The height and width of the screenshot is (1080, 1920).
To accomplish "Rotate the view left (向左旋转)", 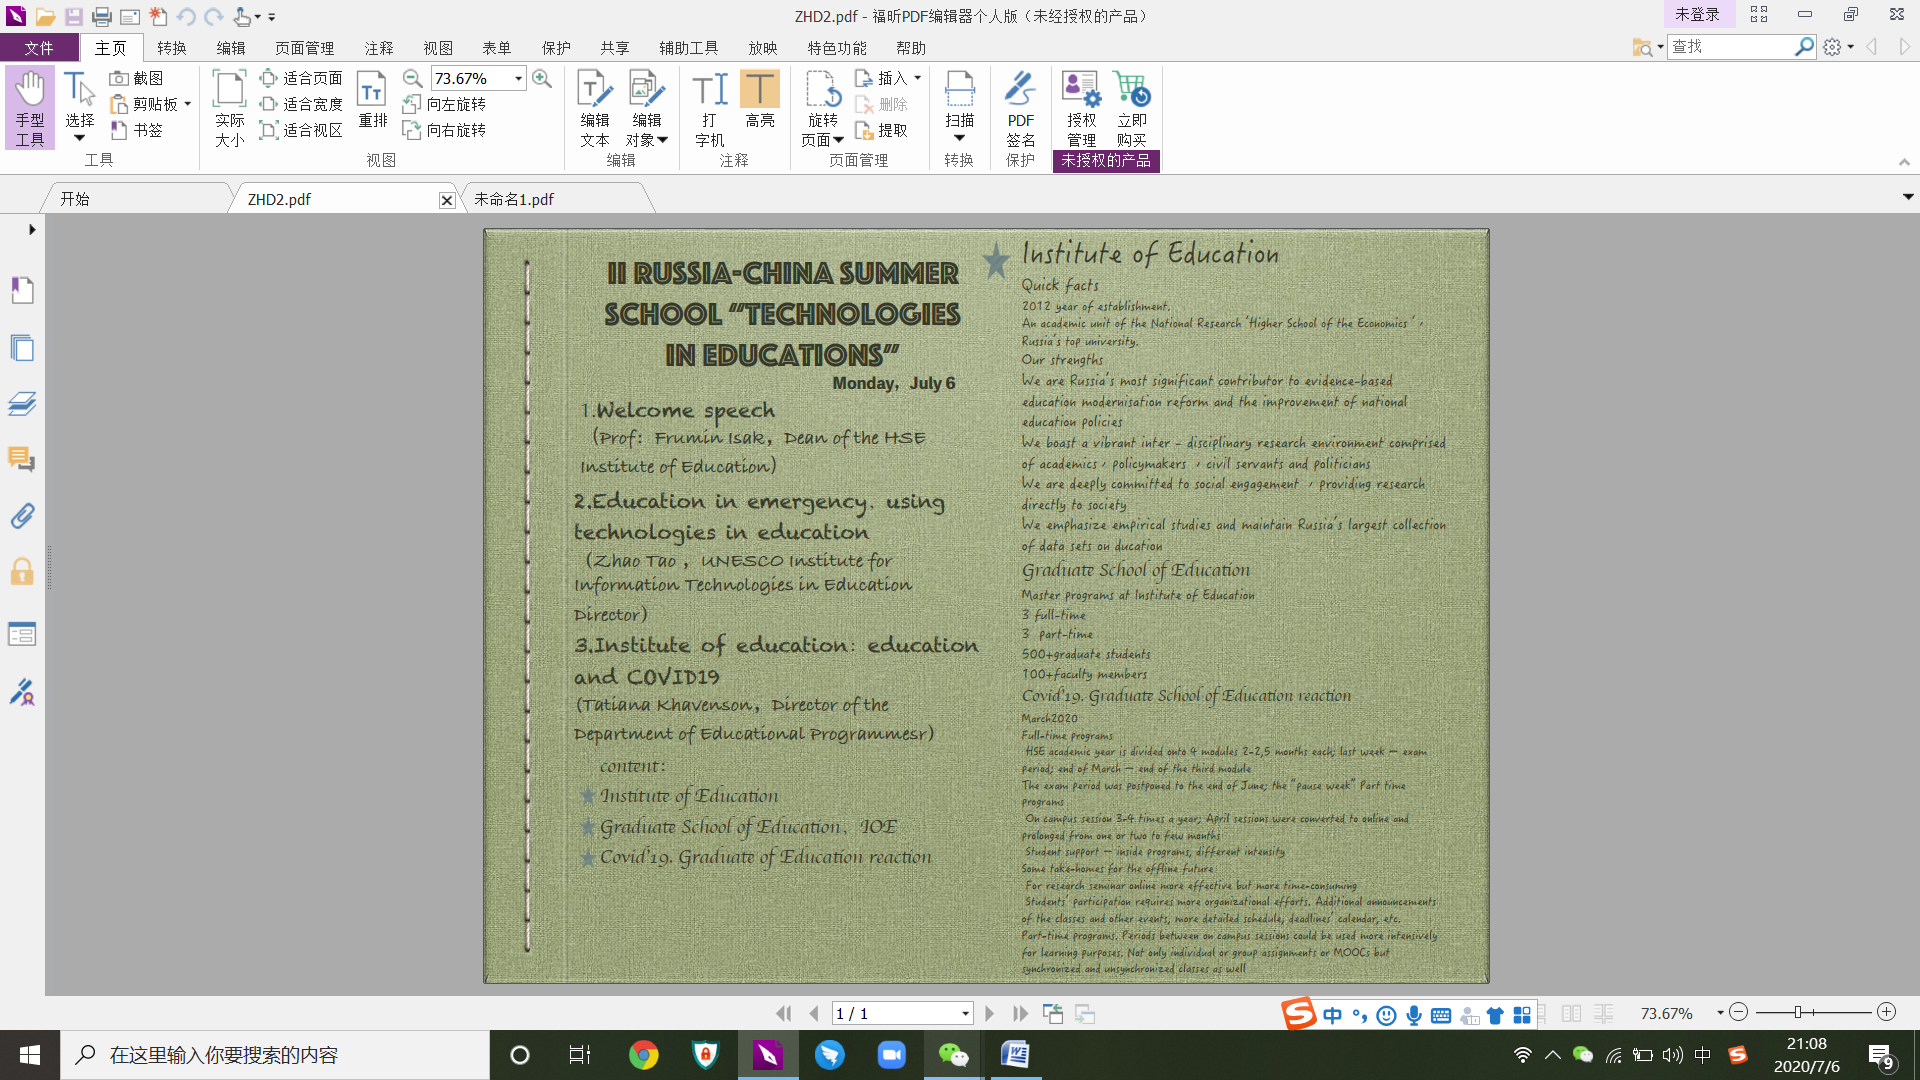I will point(445,104).
